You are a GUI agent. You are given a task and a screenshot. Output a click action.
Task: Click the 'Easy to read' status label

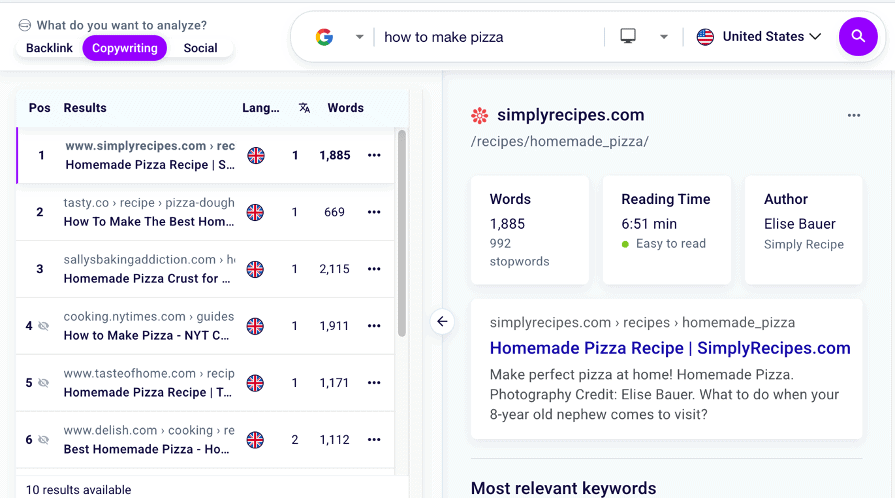tap(671, 244)
